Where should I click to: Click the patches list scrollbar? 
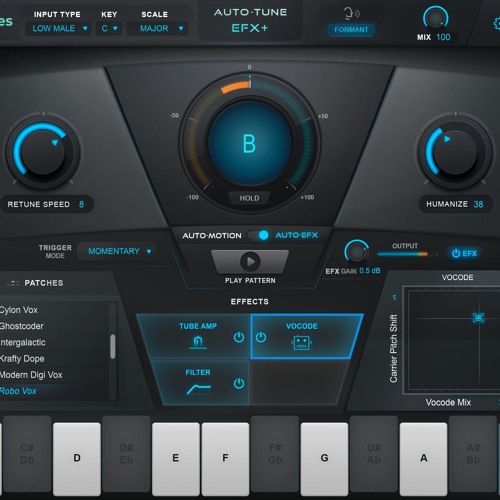click(x=113, y=347)
